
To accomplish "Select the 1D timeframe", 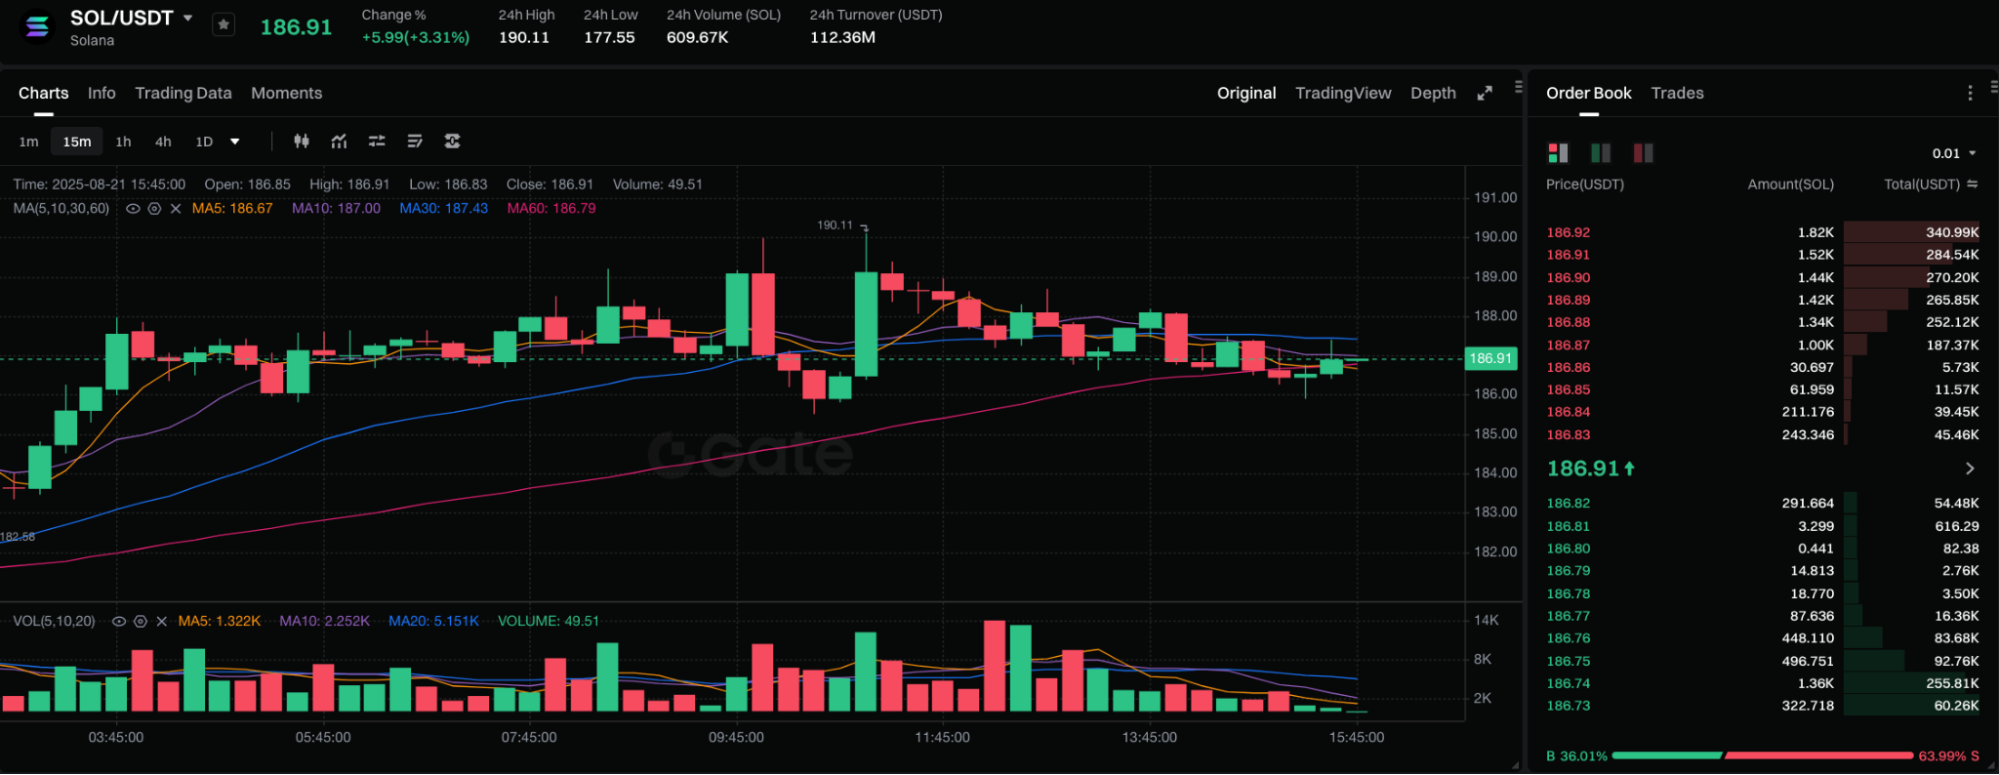I will pos(204,142).
